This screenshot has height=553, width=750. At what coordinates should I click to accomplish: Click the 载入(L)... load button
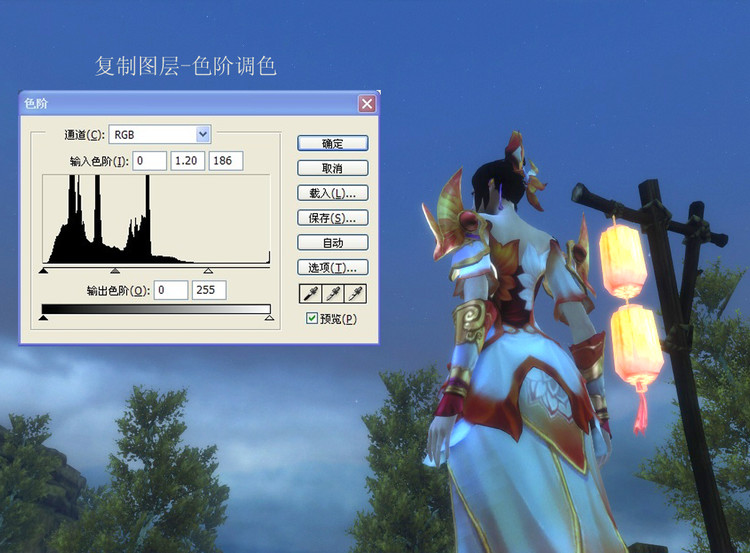(x=332, y=193)
